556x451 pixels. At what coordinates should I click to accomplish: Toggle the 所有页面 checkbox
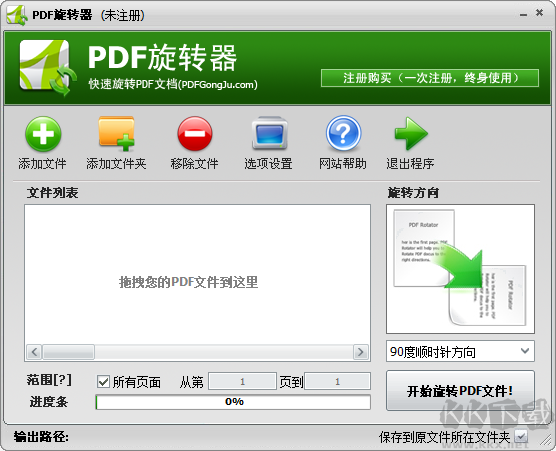(103, 382)
